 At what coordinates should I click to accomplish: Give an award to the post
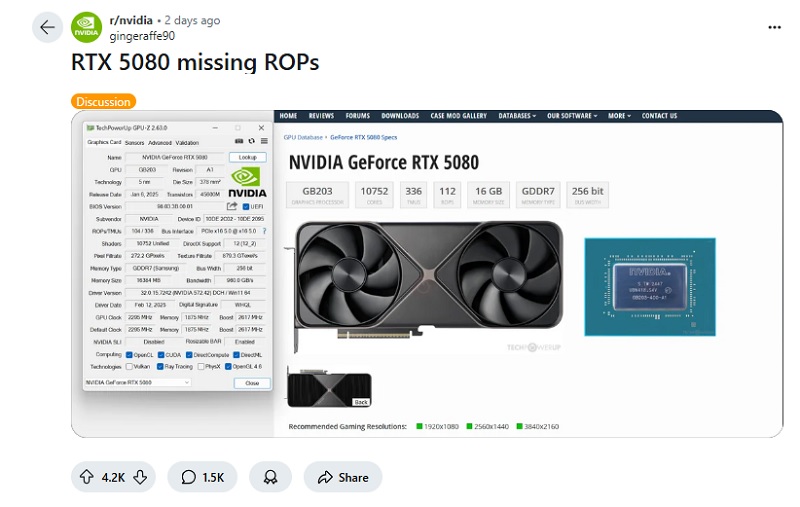270,477
